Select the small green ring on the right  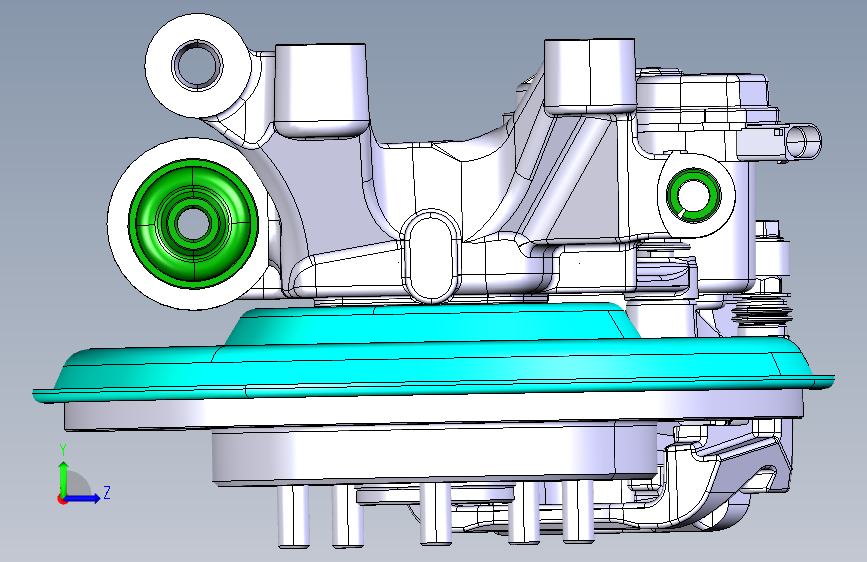coord(693,195)
